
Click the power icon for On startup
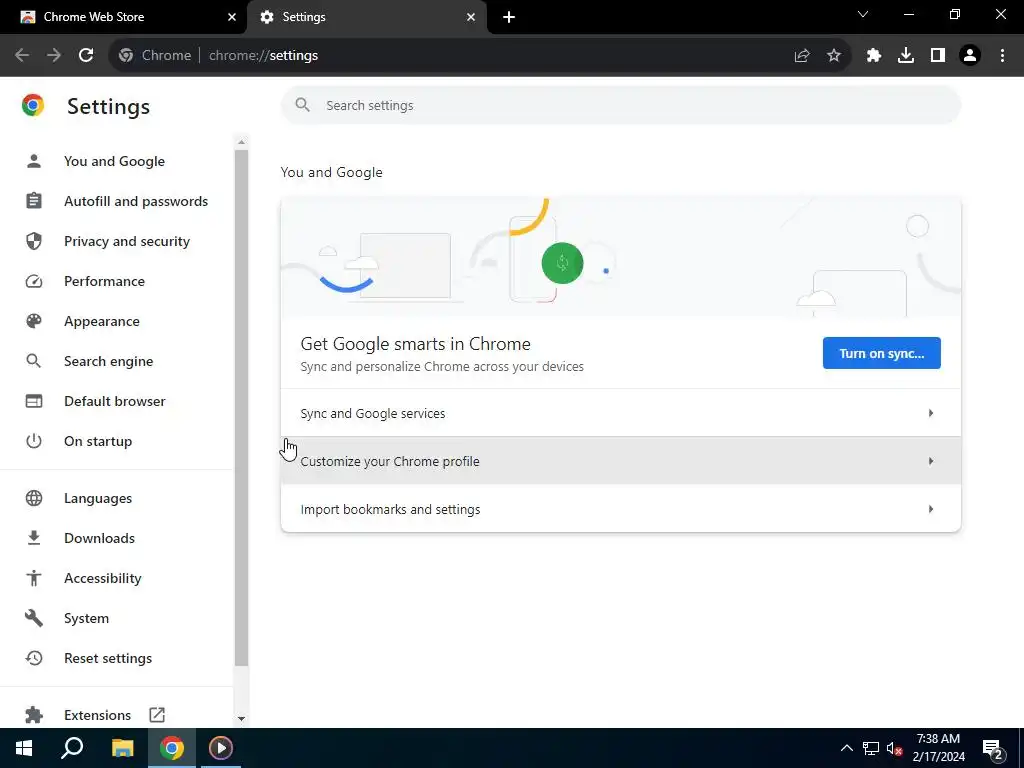pos(34,441)
